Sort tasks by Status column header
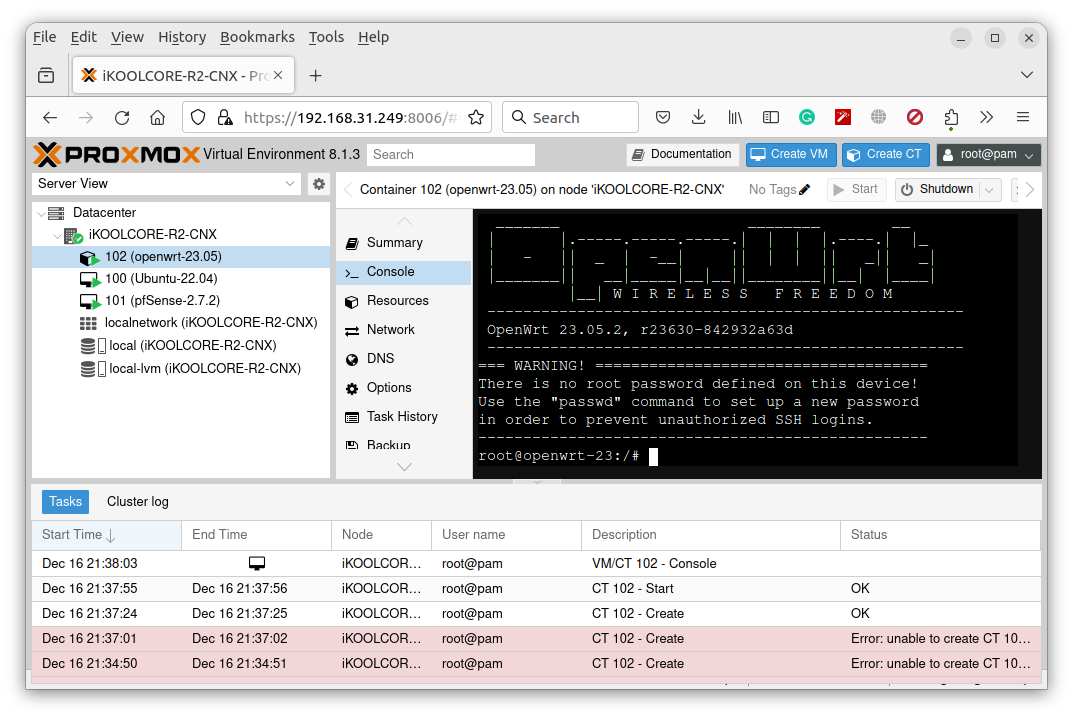1073x718 pixels. coord(940,535)
